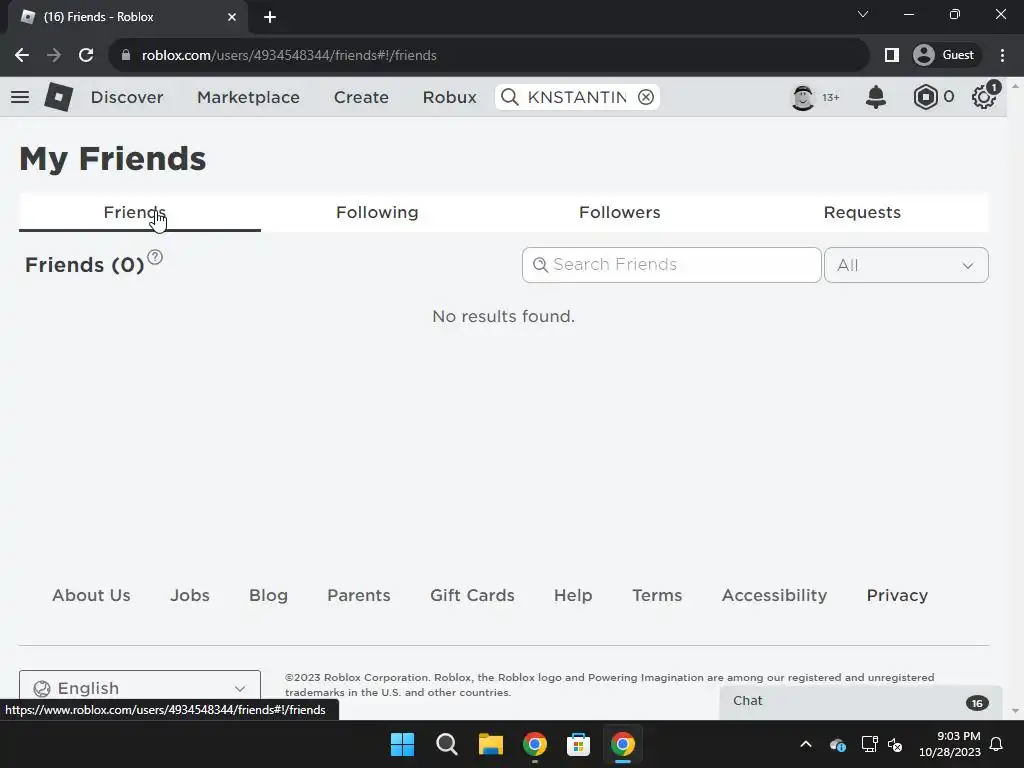Click the Friends count help question icon
The width and height of the screenshot is (1024, 768).
pyautogui.click(x=155, y=257)
